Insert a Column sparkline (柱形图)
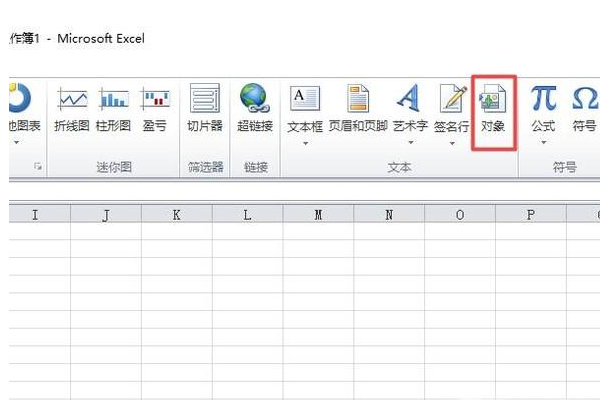This screenshot has height=400, width=600. click(113, 109)
